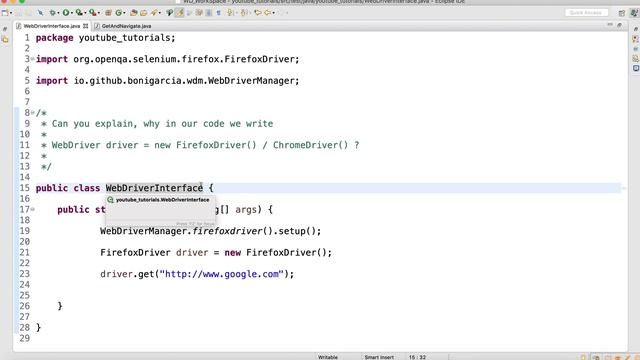Viewport: 640px width, 360px height.
Task: Click package youtube_tutorials on line 1
Action: pyautogui.click(x=105, y=38)
